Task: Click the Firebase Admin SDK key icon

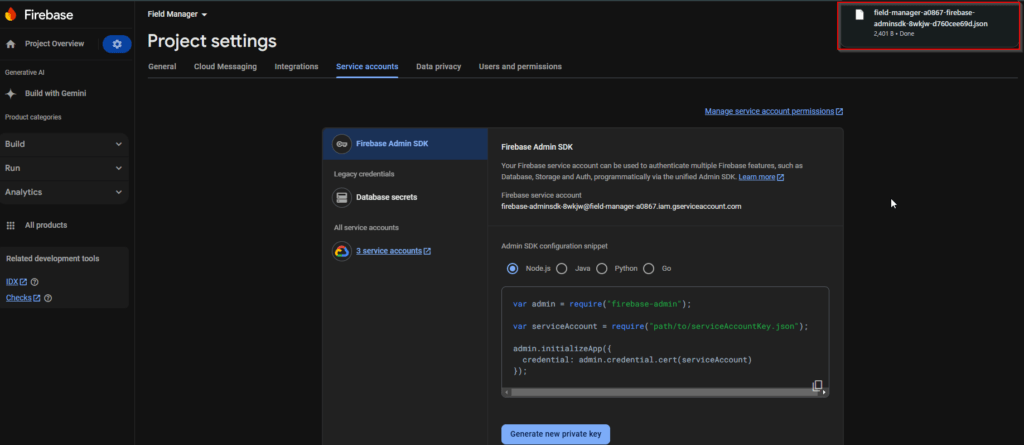Action: 342,144
